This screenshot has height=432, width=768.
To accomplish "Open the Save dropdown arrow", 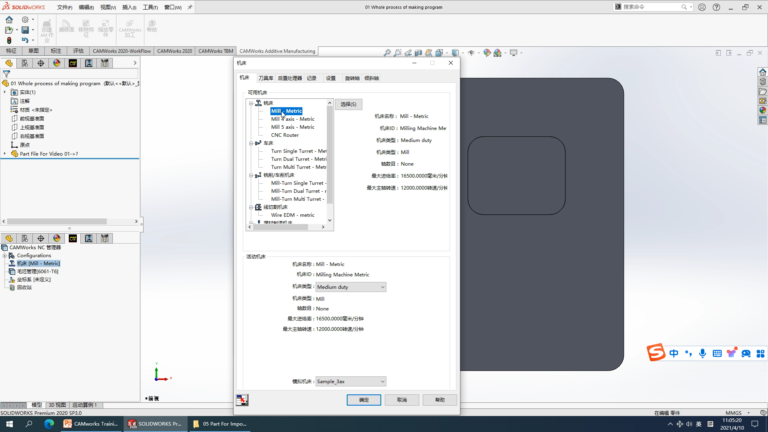I will coord(33,30).
